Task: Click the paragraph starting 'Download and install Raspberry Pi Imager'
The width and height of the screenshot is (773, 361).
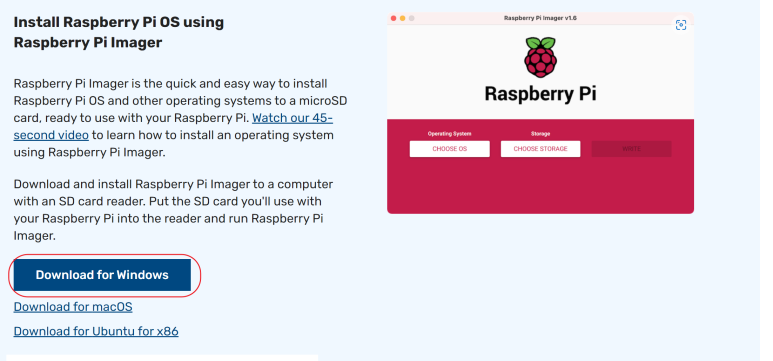Action: (174, 210)
